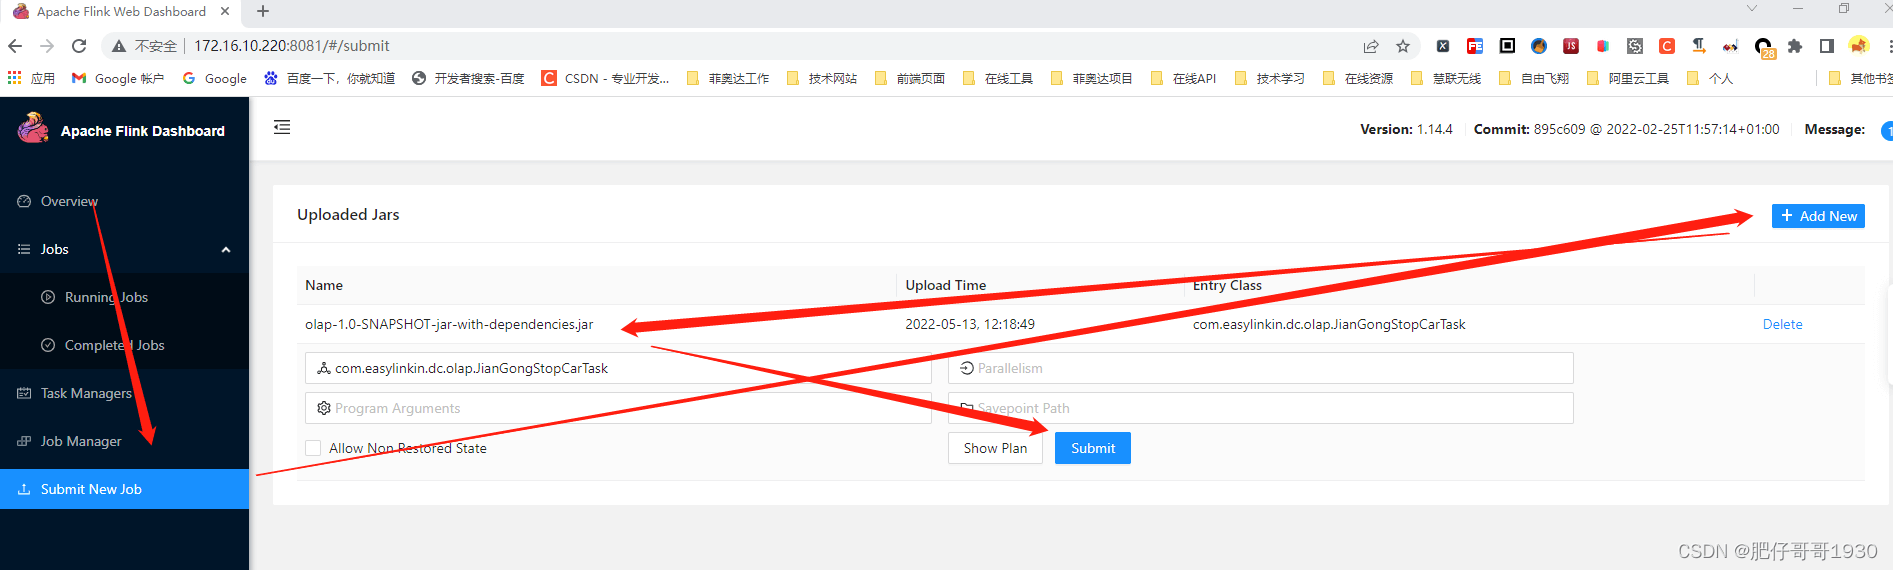Open the extension with 28 badge

coord(1764,47)
